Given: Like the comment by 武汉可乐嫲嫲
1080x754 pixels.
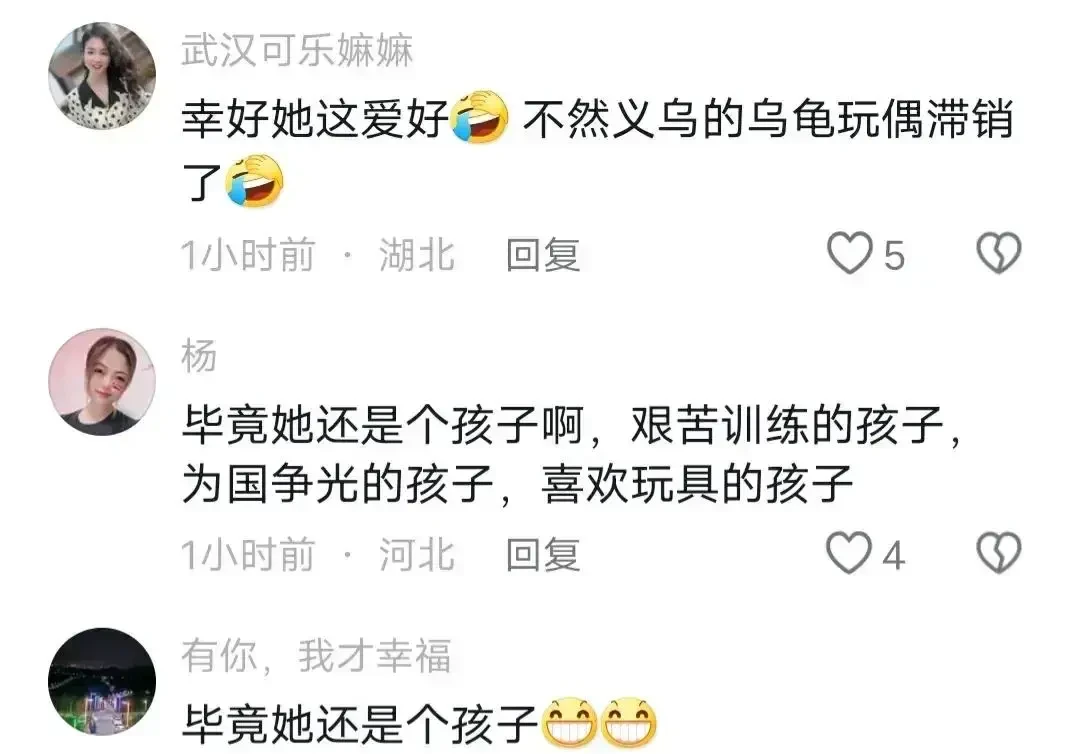Looking at the screenshot, I should click(x=849, y=253).
